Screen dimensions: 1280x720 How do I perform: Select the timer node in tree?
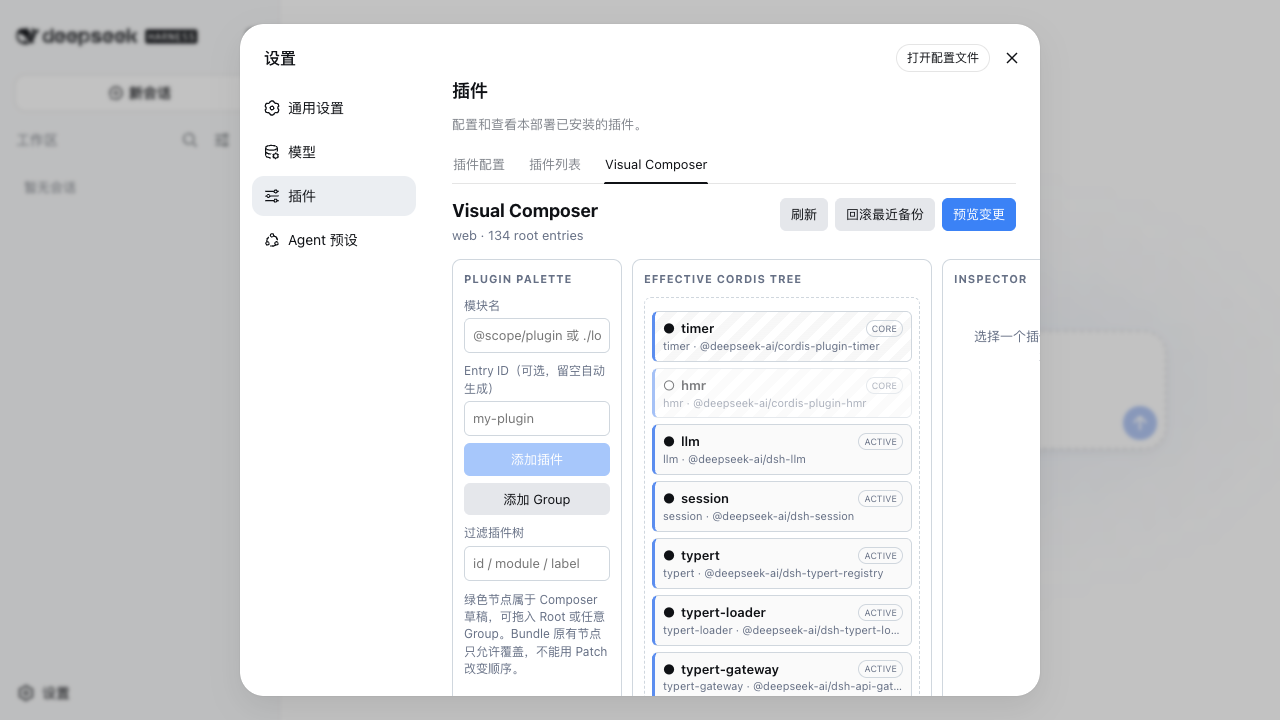pyautogui.click(x=782, y=336)
